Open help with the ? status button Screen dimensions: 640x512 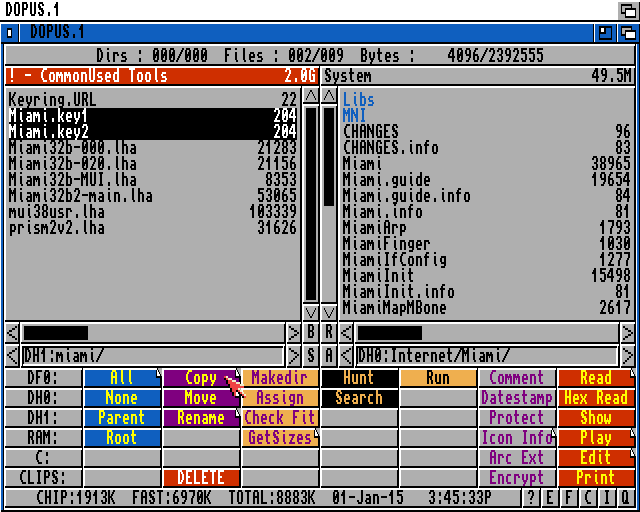tap(530, 497)
